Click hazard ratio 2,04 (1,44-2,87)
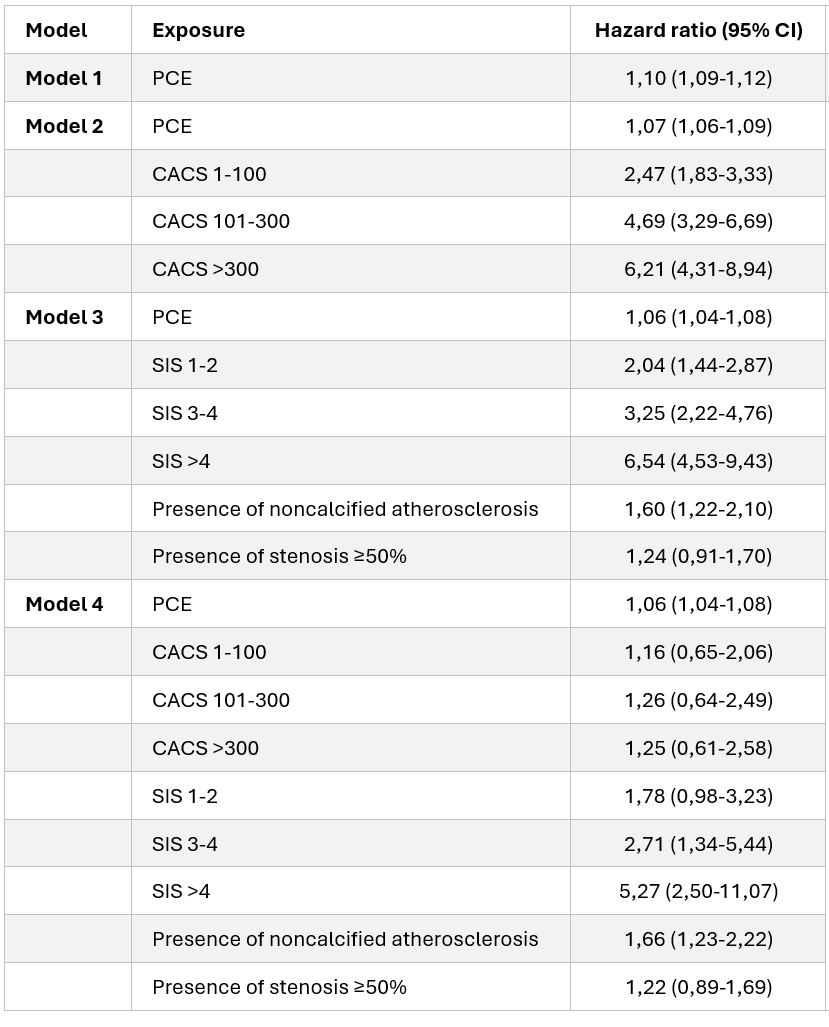Image resolution: width=829 pixels, height=1027 pixels. [x=698, y=365]
